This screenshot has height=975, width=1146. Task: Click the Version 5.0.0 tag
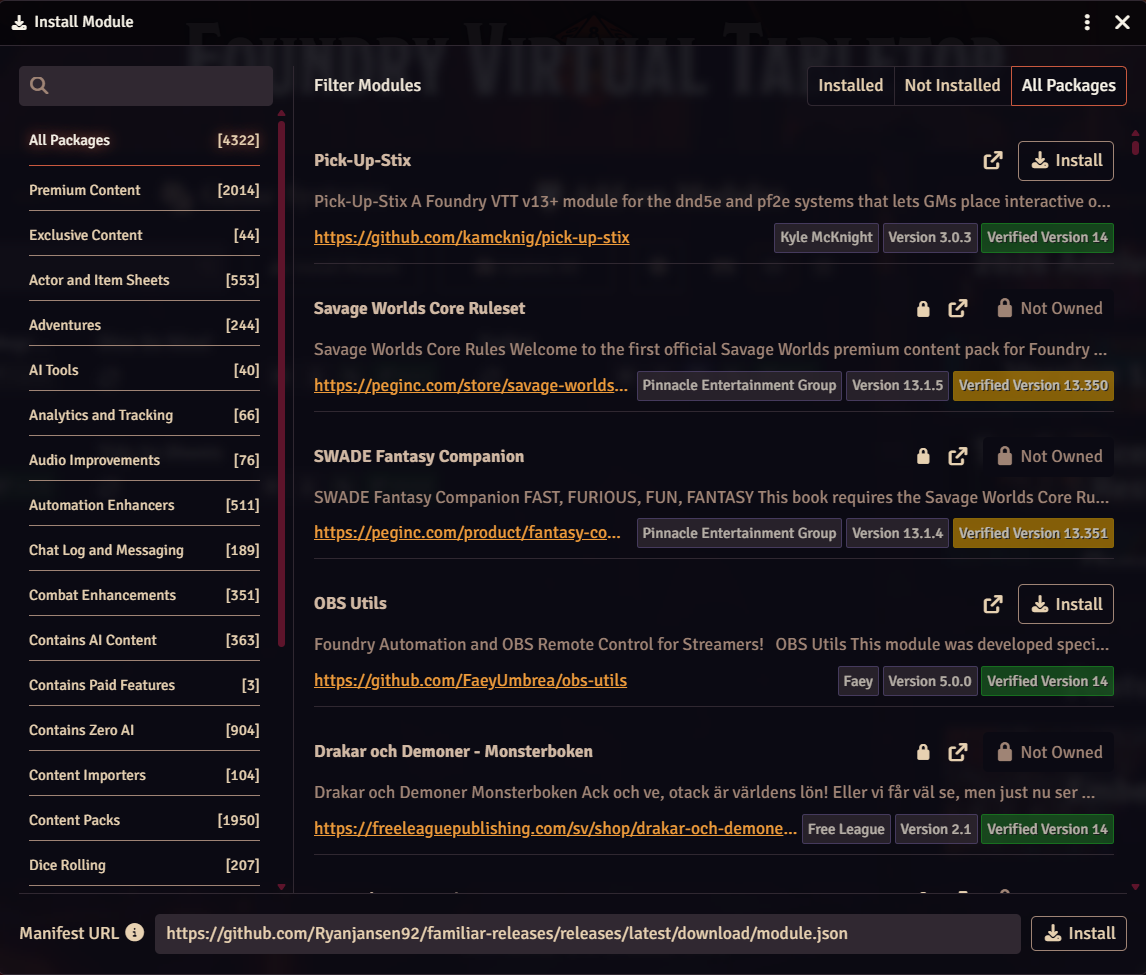tap(930, 681)
